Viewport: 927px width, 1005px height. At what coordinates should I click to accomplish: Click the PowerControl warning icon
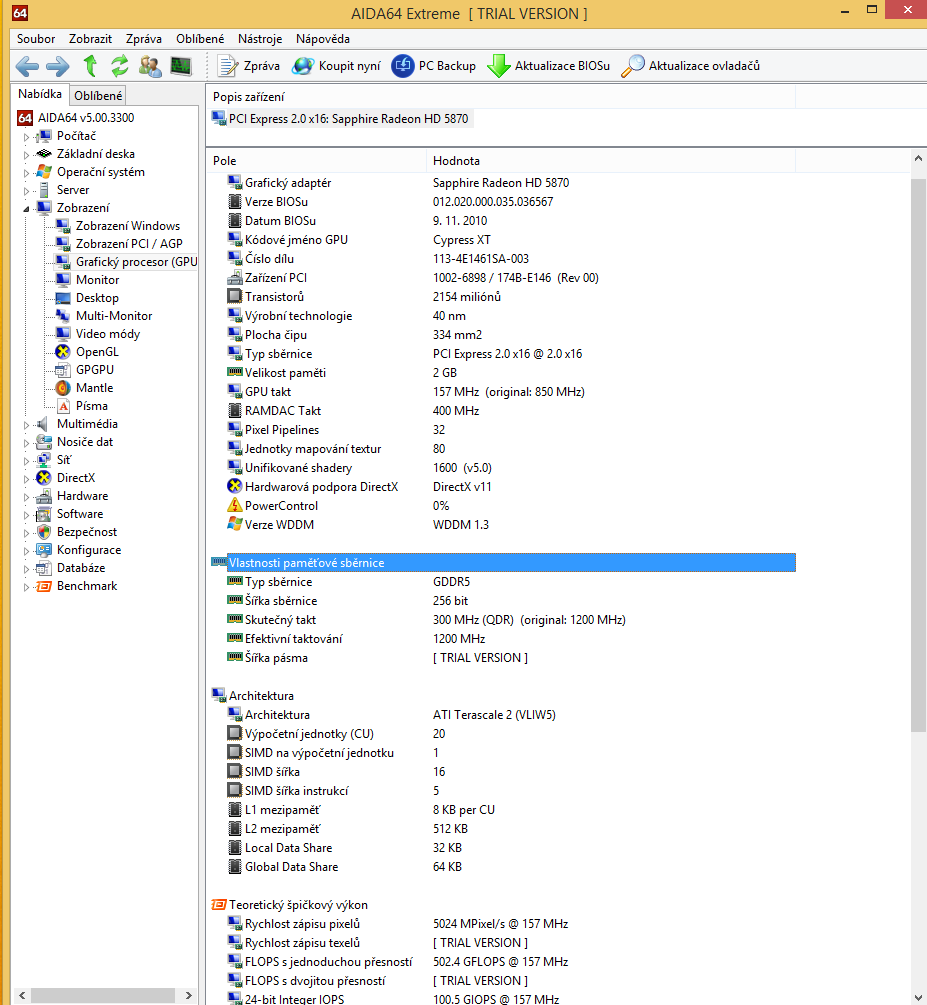[235, 505]
